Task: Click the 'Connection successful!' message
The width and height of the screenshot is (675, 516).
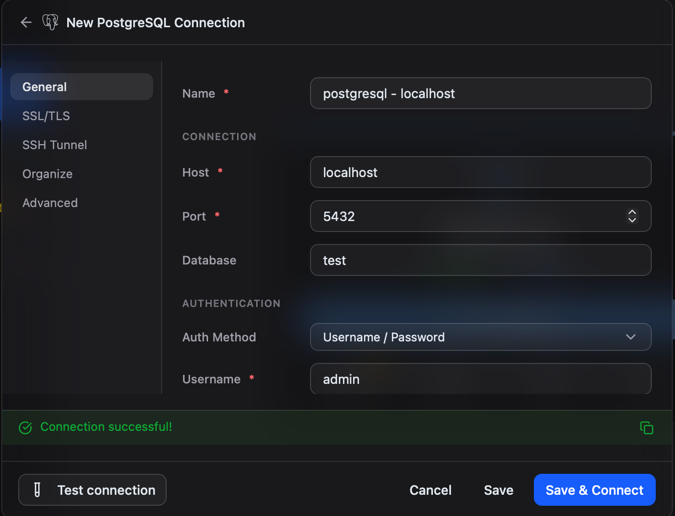Action: (x=106, y=426)
